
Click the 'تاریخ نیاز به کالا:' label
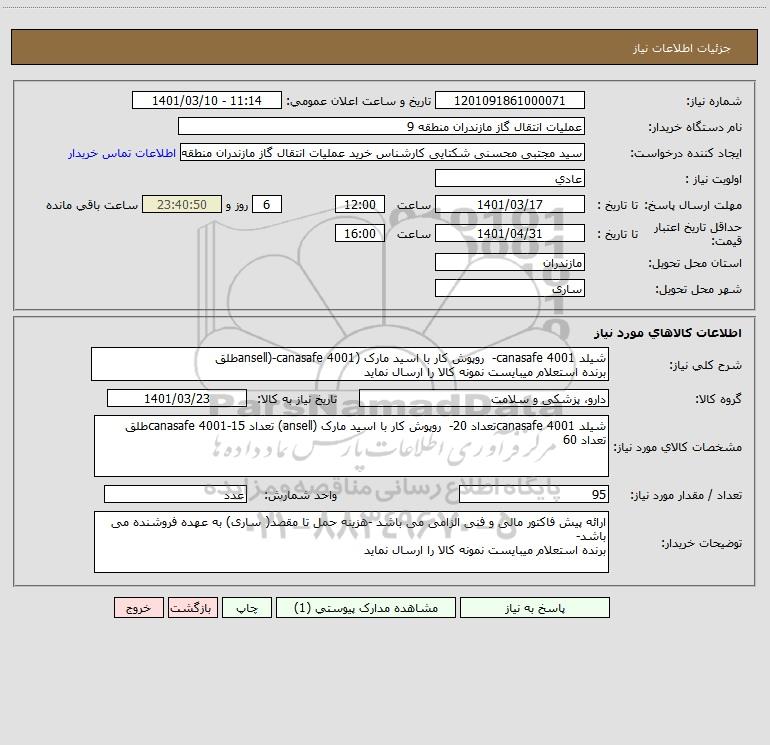pos(297,399)
